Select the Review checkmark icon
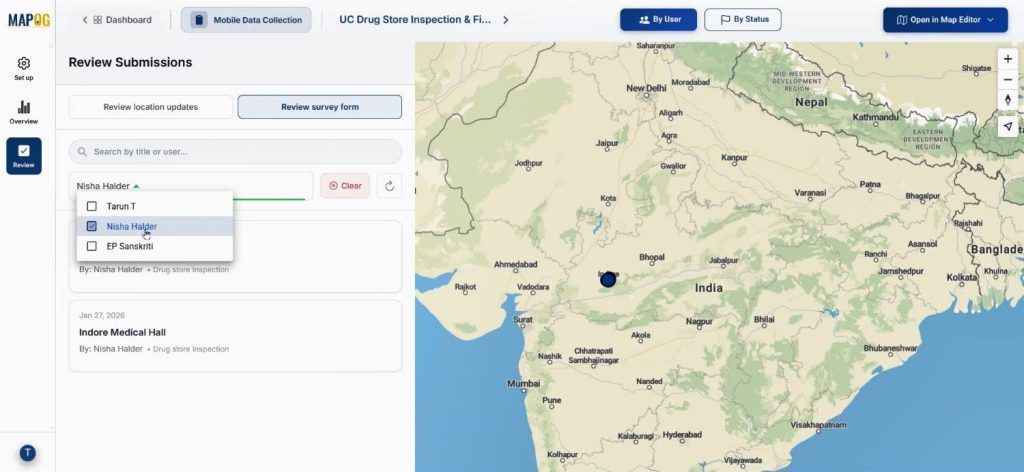Image resolution: width=1024 pixels, height=472 pixels. [24, 156]
